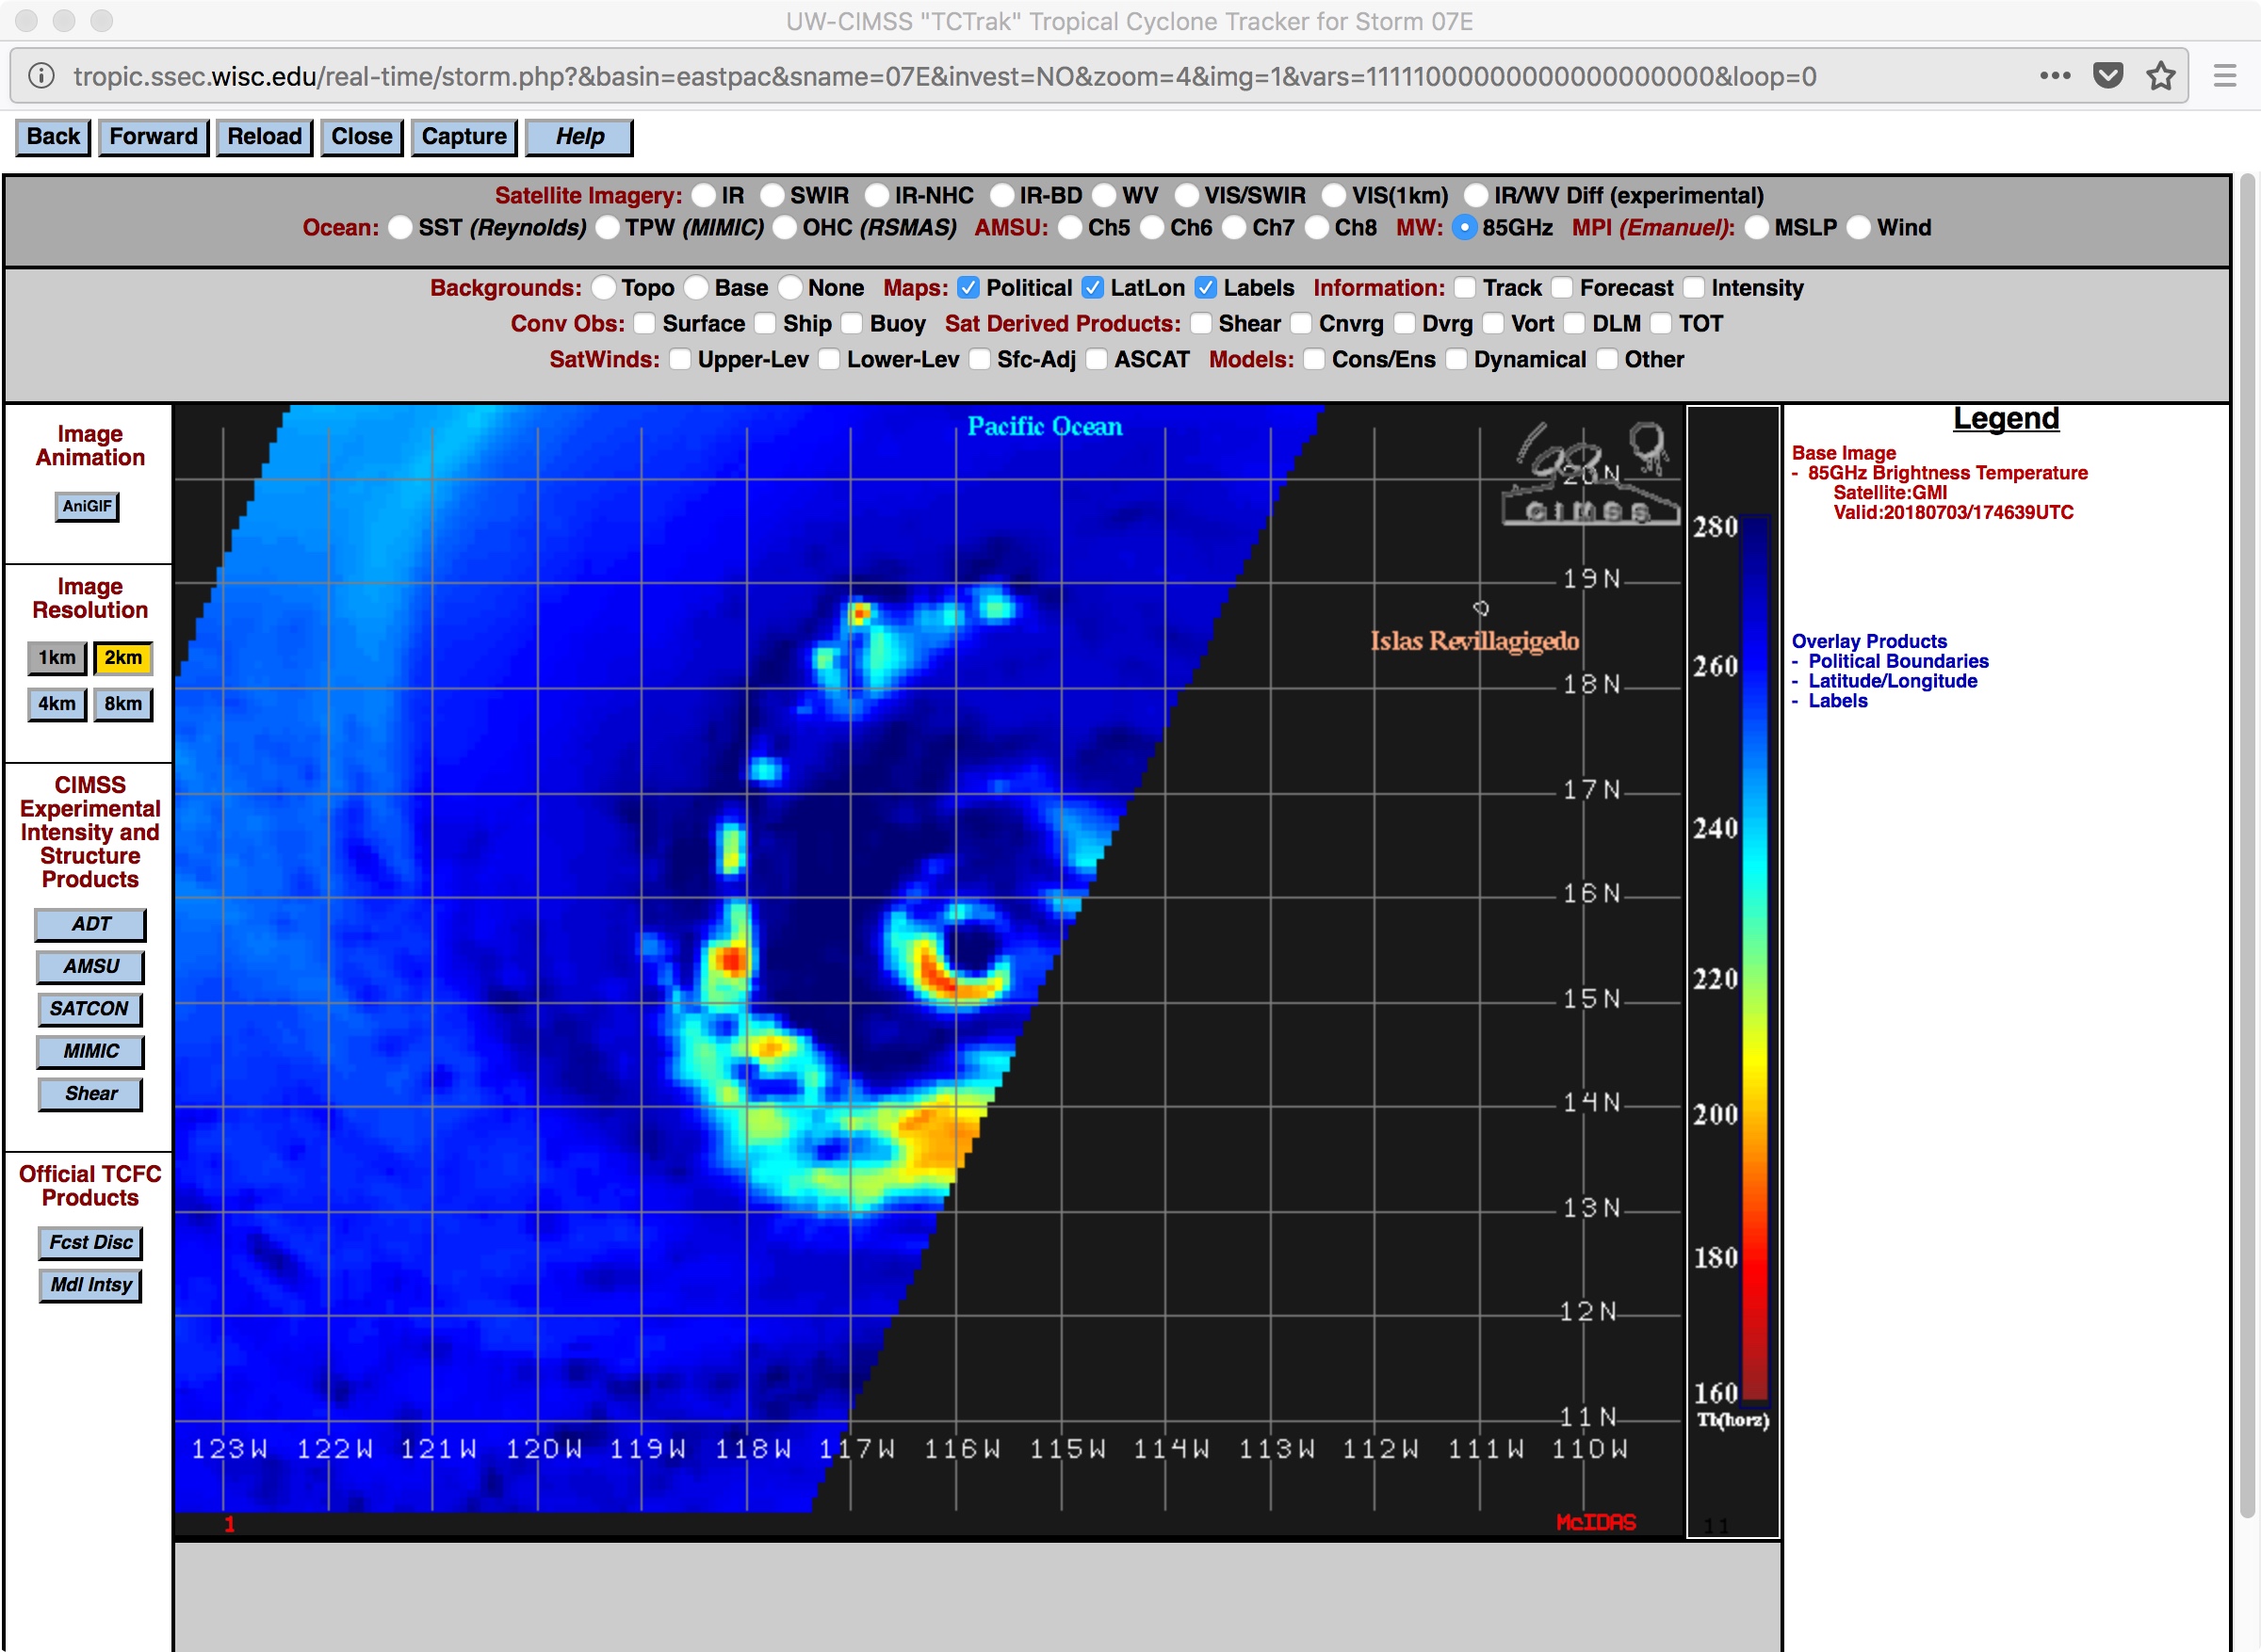Open the AMSU intensity product
Viewport: 2261px width, 1652px height.
pyautogui.click(x=91, y=968)
